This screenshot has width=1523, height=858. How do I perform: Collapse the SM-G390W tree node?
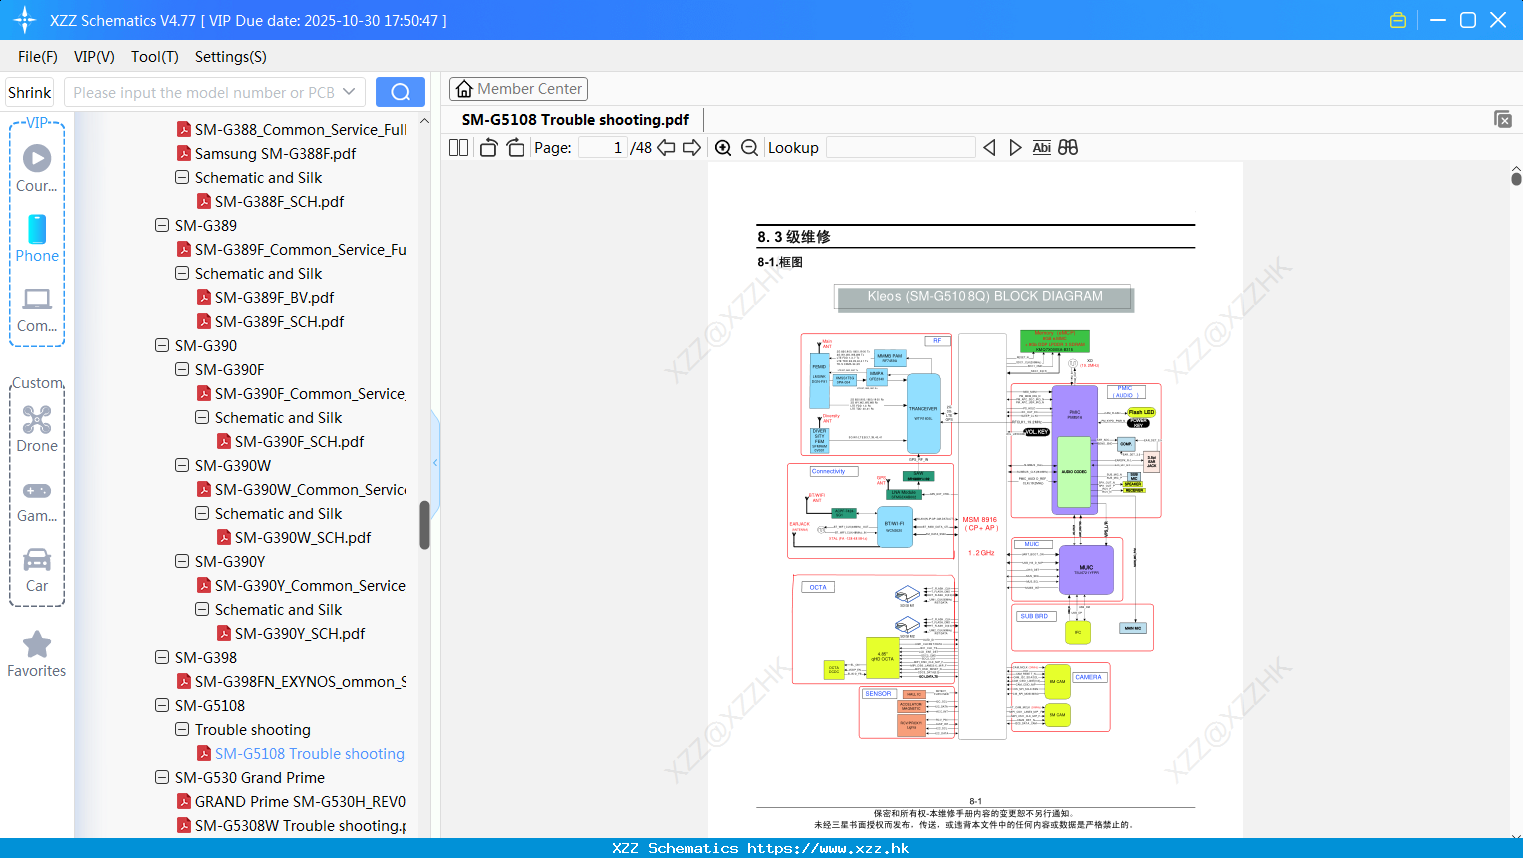182,465
